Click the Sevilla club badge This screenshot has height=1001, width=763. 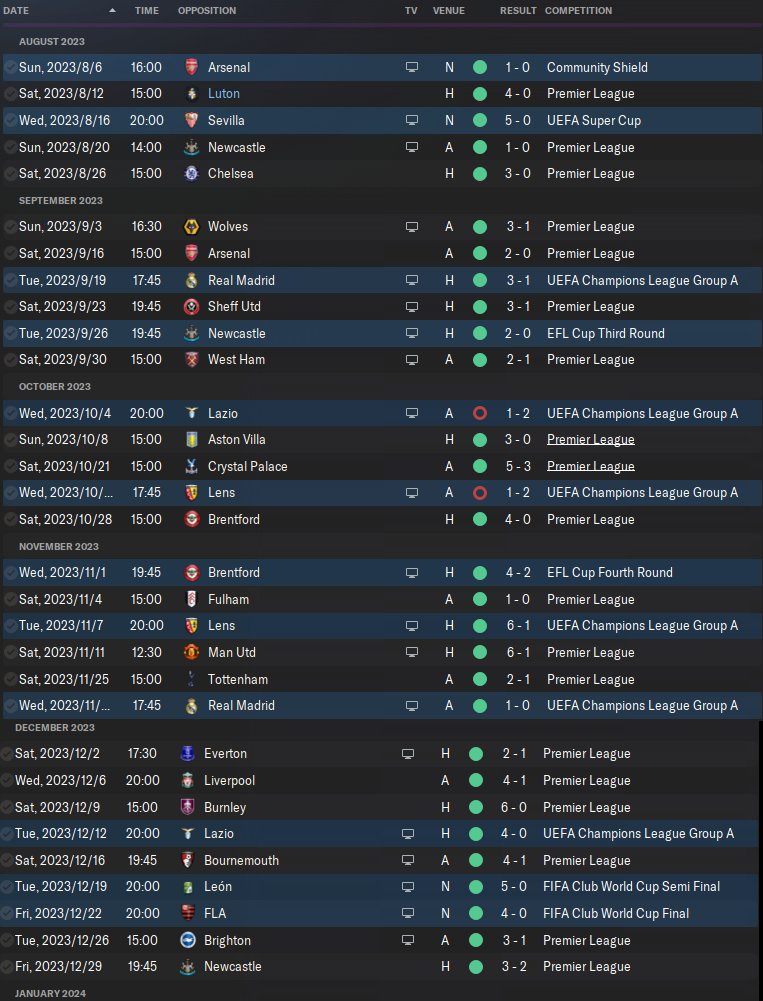coord(191,120)
